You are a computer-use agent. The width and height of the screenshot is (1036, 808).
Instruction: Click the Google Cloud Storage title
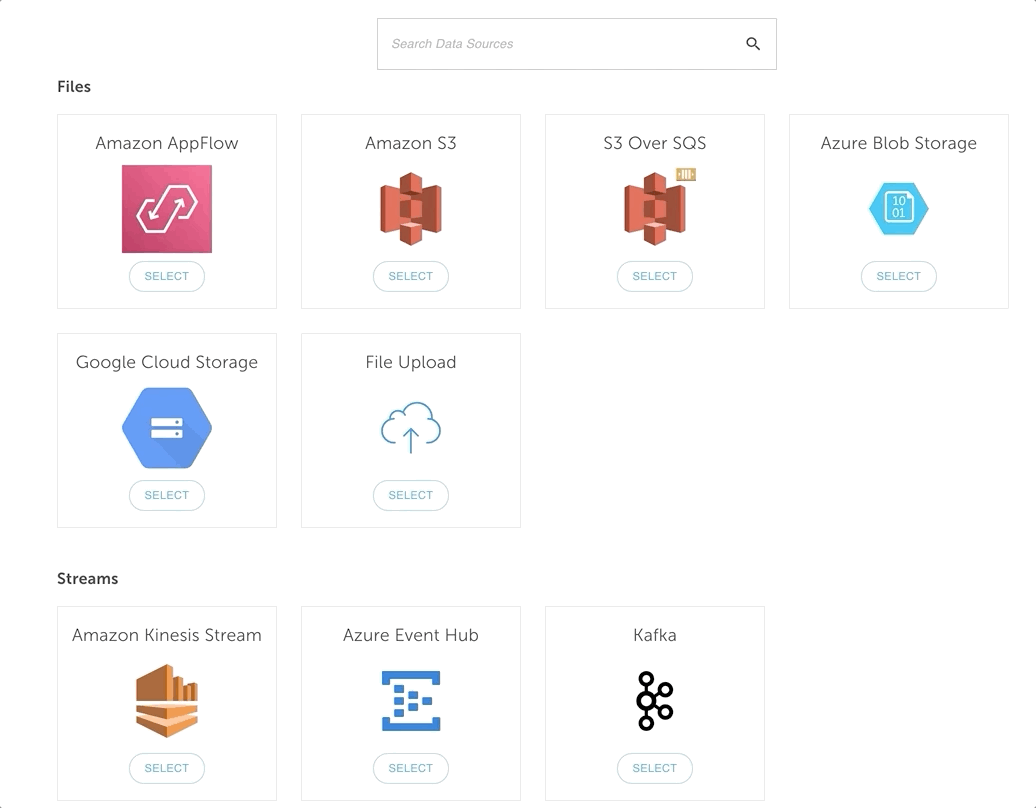point(166,362)
